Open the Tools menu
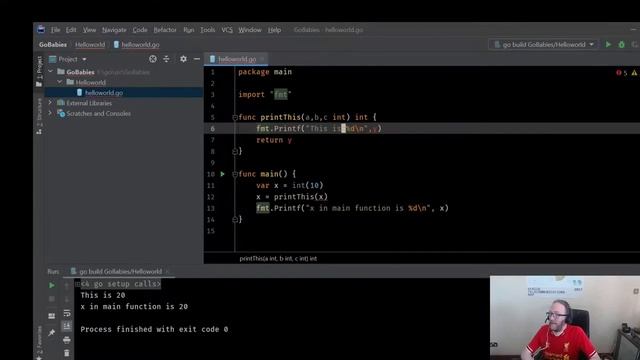 pyautogui.click(x=207, y=30)
